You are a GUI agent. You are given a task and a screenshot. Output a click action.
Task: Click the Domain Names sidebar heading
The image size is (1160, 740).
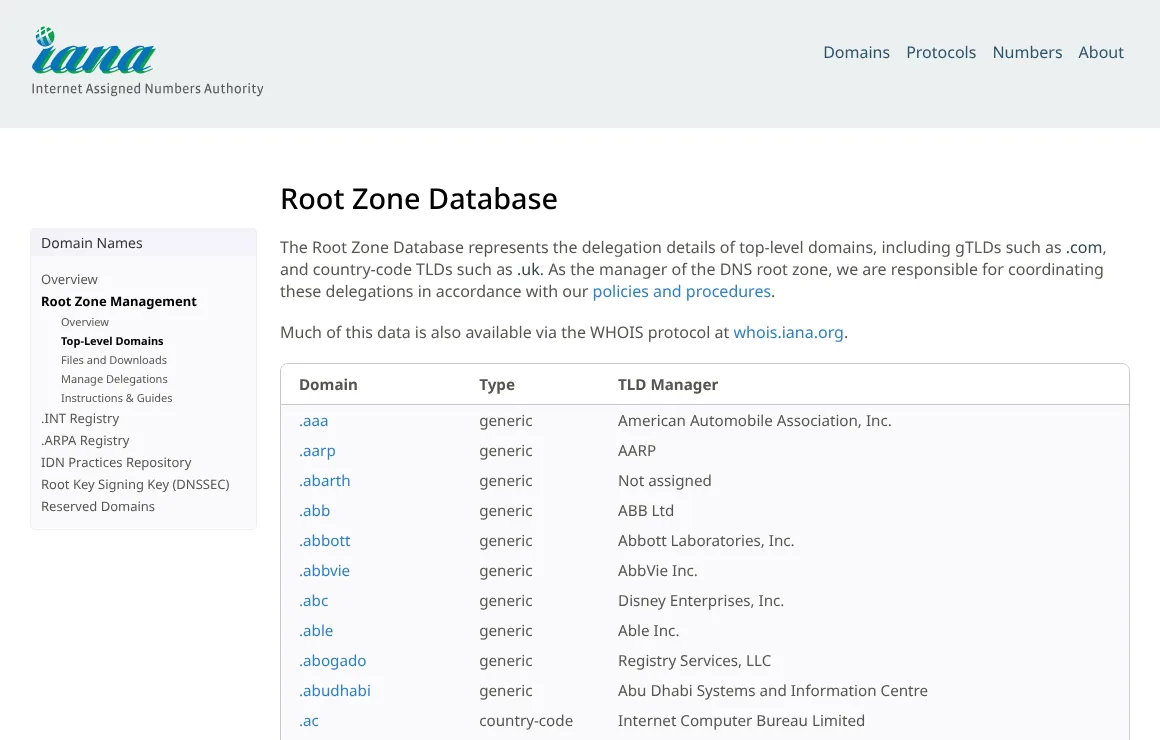(x=92, y=243)
